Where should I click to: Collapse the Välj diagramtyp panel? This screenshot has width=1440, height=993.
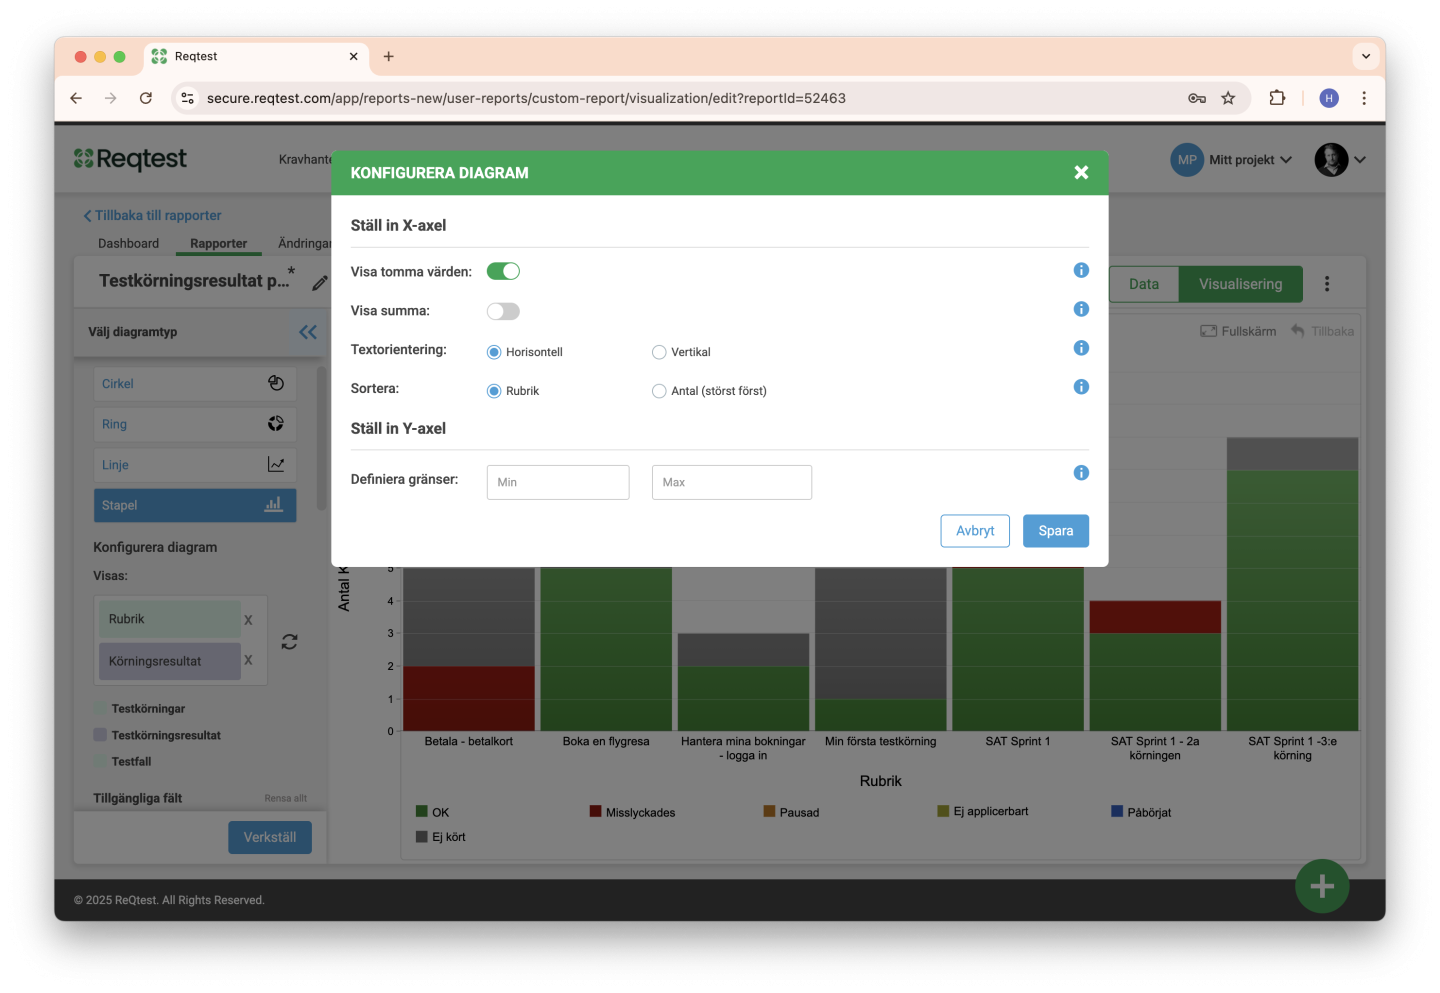[x=308, y=332]
